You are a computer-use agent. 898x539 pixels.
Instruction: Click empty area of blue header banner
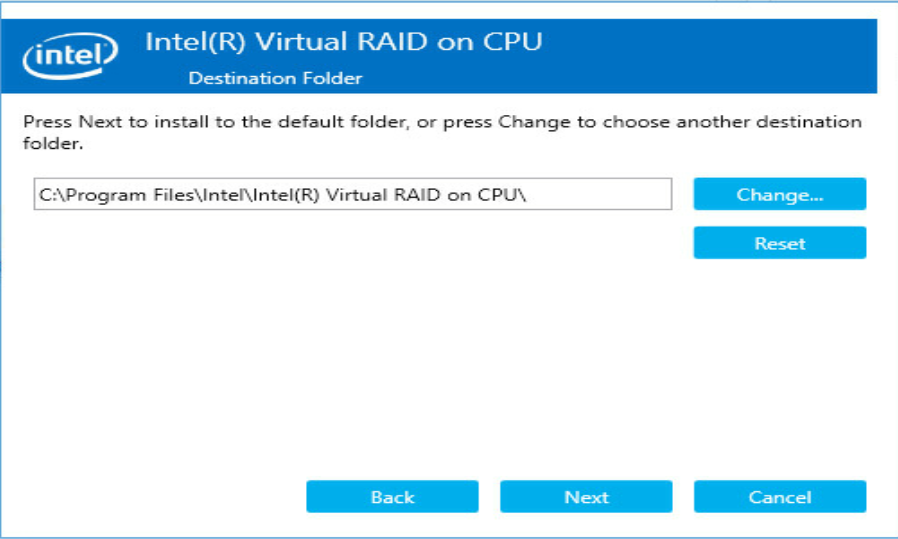click(710, 56)
